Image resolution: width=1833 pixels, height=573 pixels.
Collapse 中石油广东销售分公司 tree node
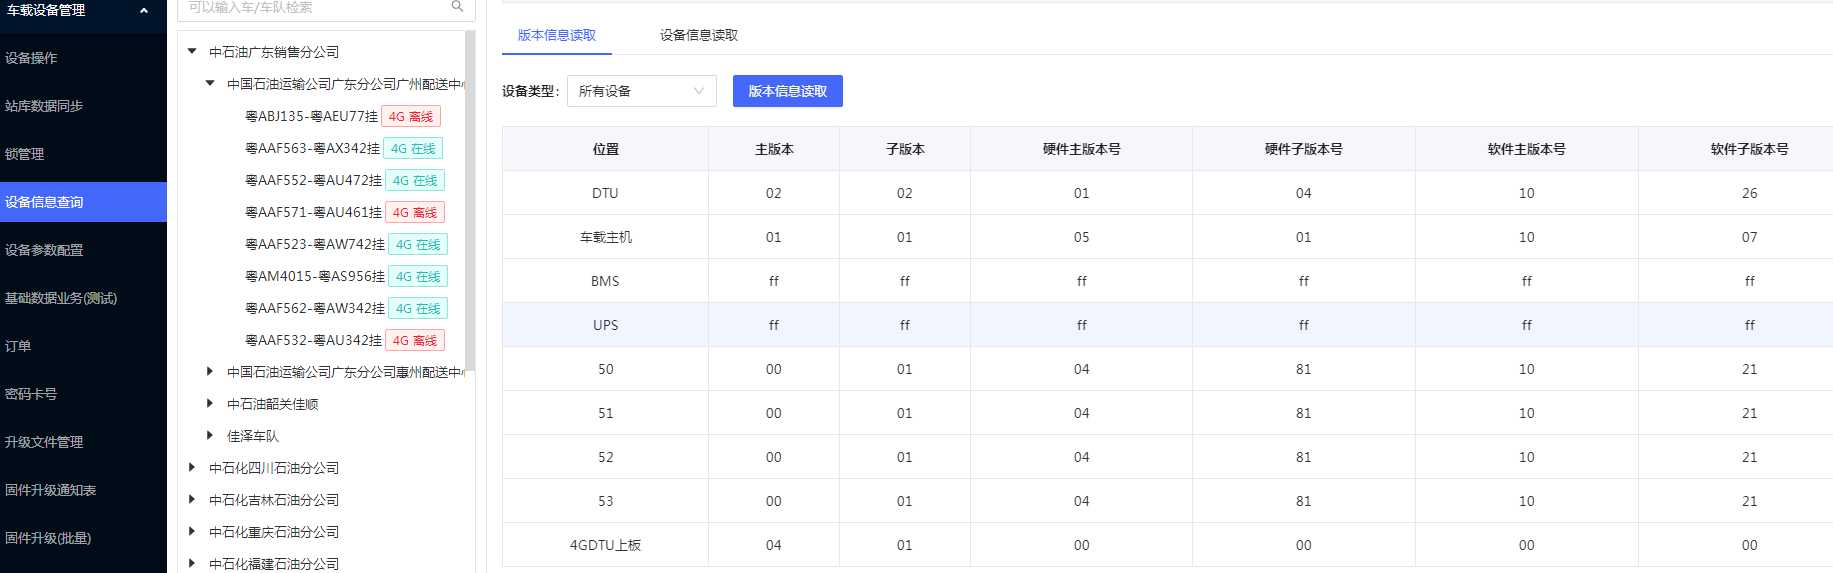coord(192,52)
